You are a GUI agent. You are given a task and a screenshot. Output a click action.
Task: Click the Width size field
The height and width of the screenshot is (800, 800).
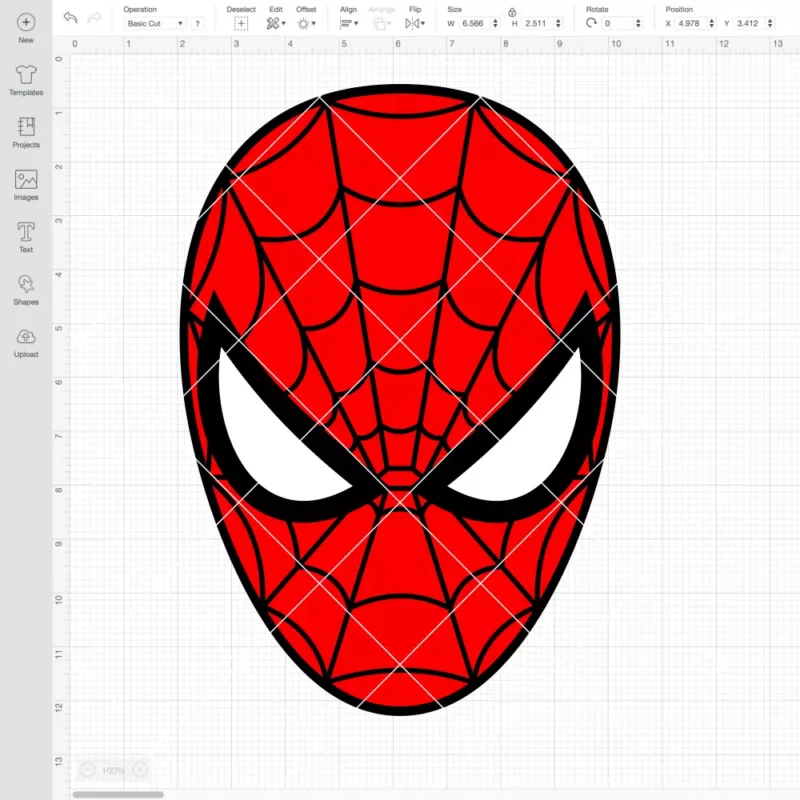(473, 23)
